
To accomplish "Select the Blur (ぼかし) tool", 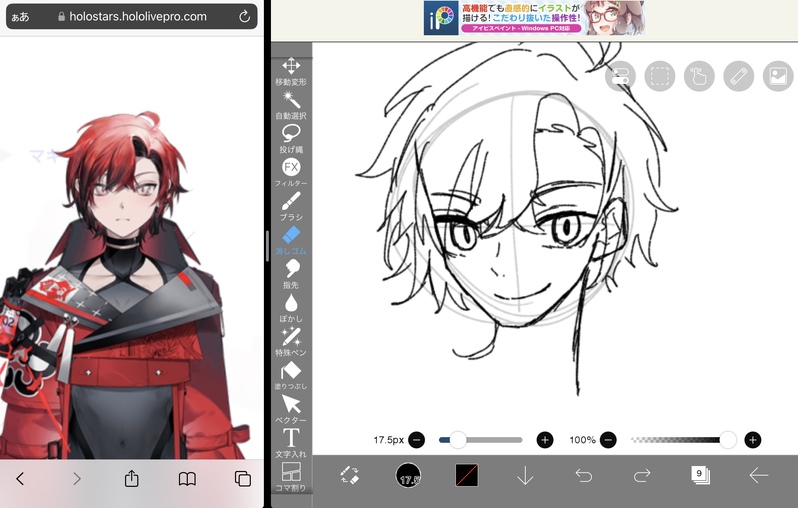I will (291, 307).
